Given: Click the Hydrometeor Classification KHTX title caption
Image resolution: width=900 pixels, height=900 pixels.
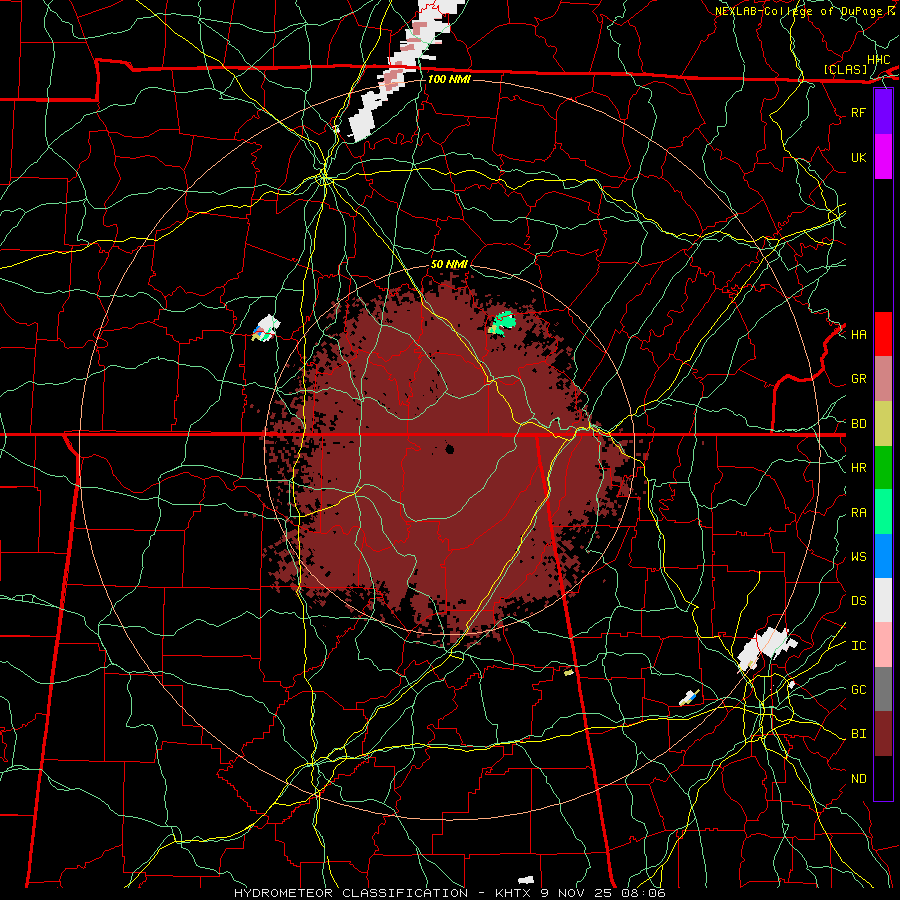Looking at the screenshot, I should coord(450,893).
